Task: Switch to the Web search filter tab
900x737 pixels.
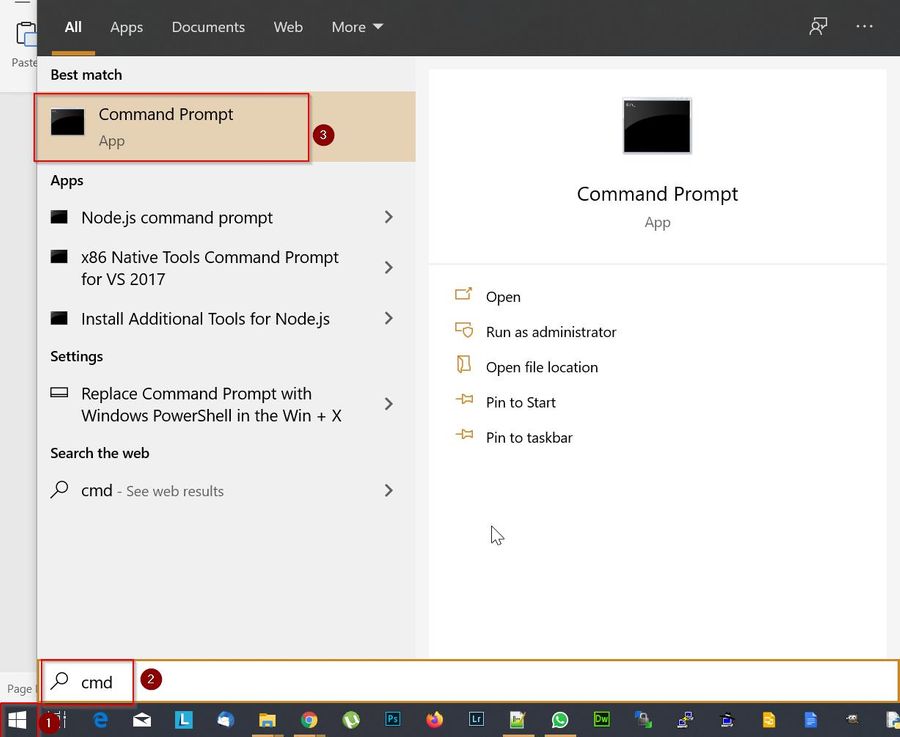Action: (288, 27)
